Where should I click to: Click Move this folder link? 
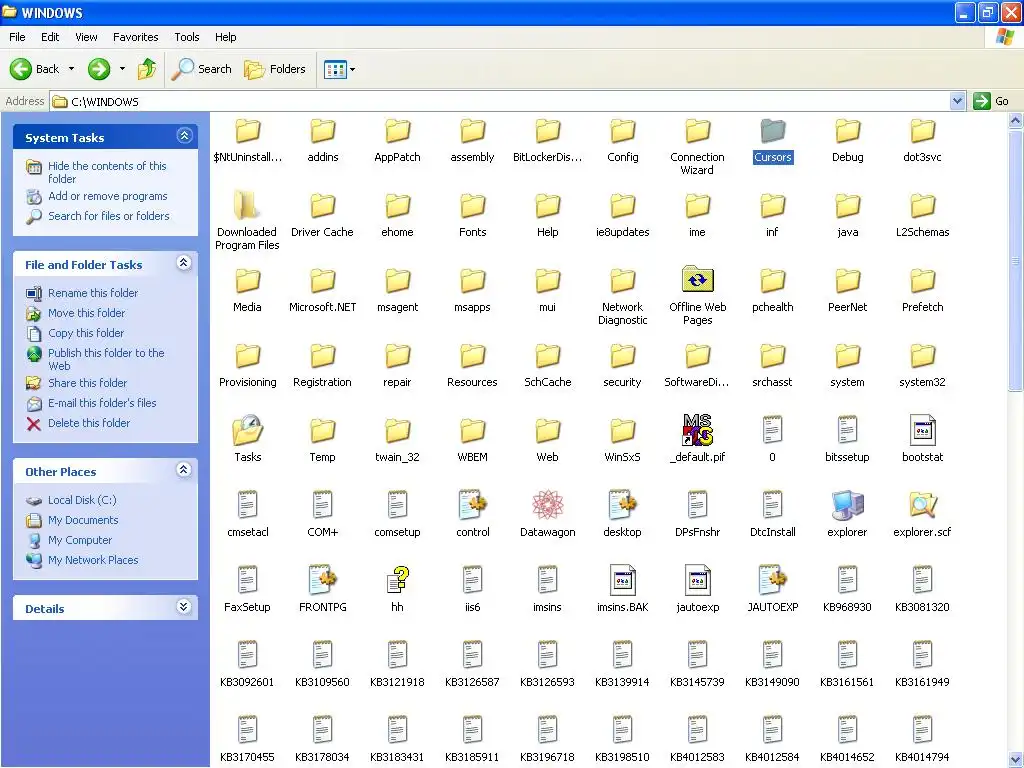(86, 313)
